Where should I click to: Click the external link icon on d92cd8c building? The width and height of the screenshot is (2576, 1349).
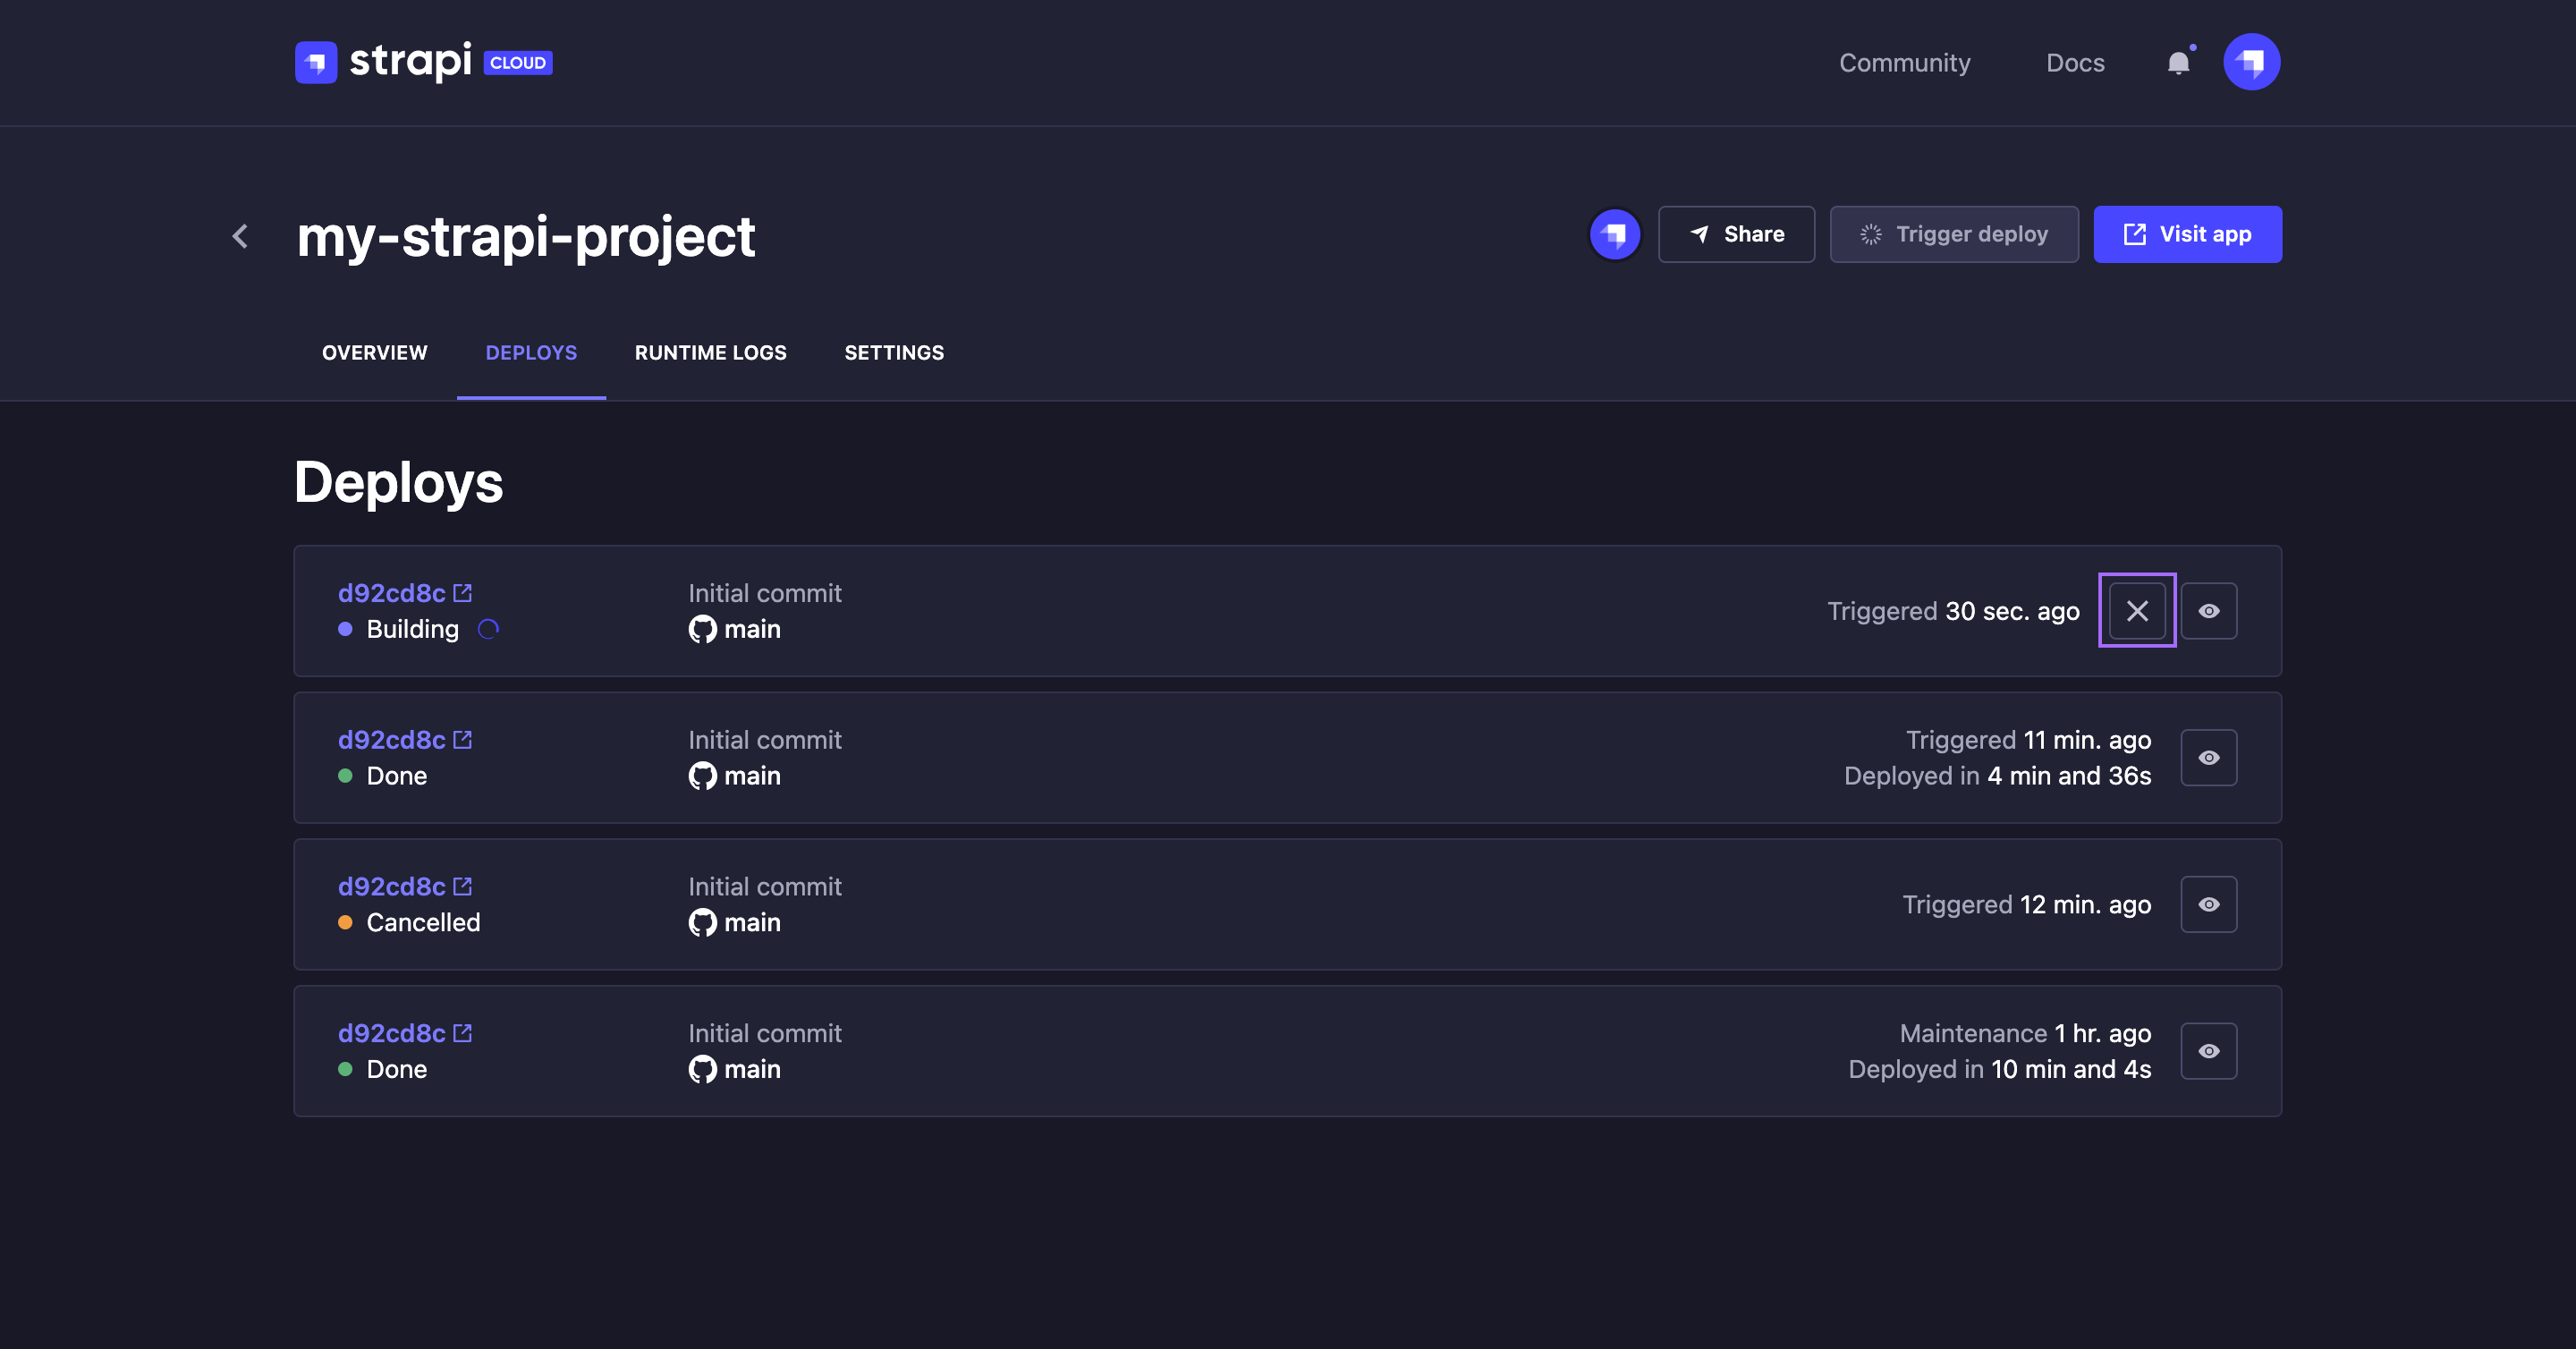[x=463, y=591]
